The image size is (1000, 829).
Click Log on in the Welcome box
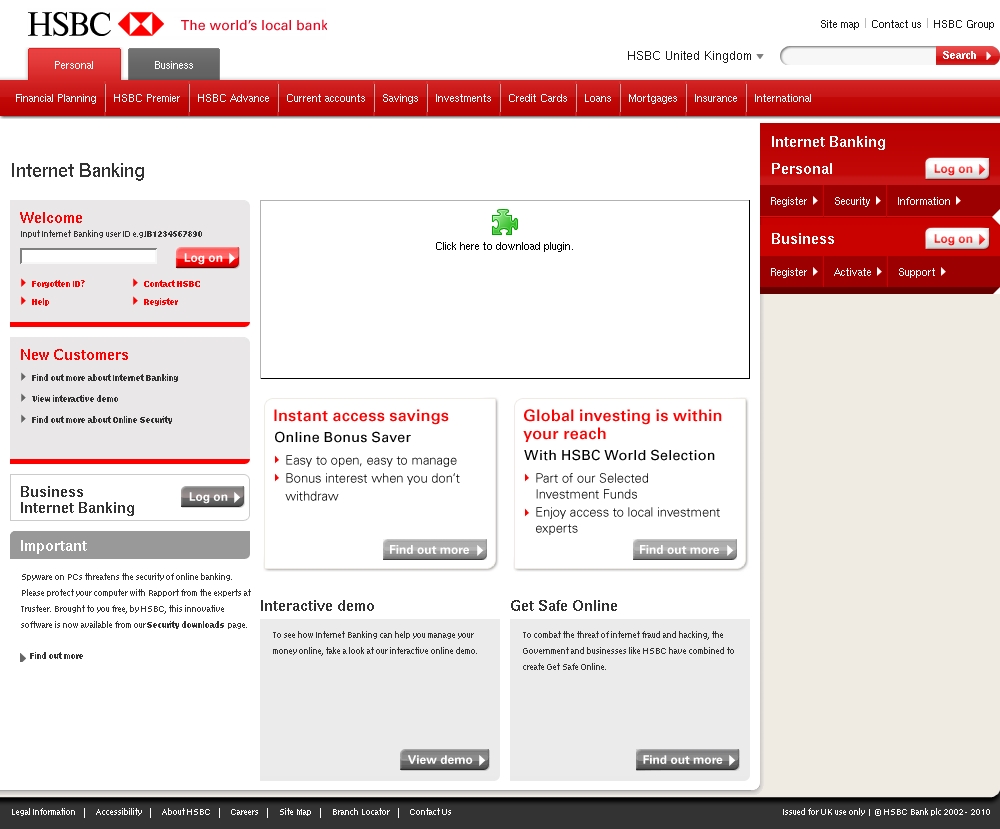coord(207,258)
